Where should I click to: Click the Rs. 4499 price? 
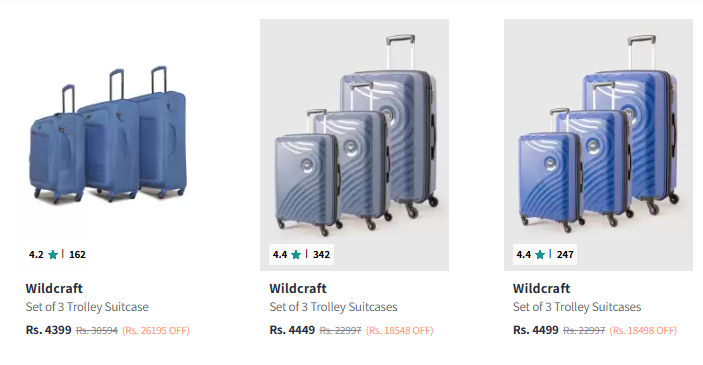(x=536, y=330)
